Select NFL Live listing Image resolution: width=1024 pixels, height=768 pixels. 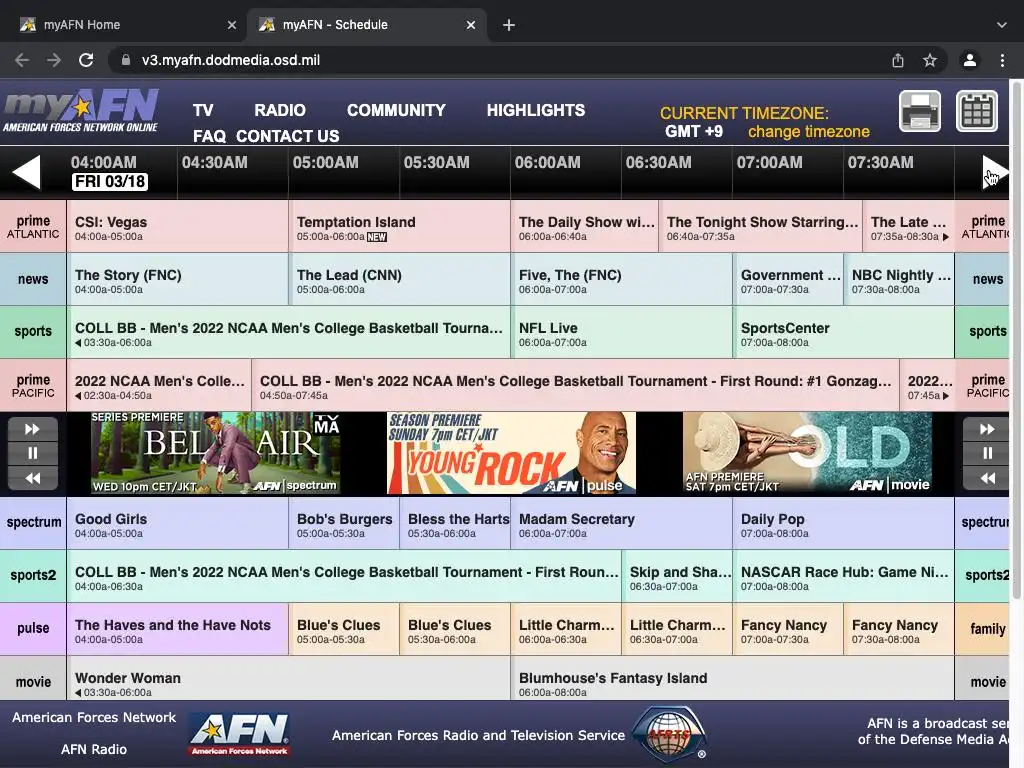622,332
